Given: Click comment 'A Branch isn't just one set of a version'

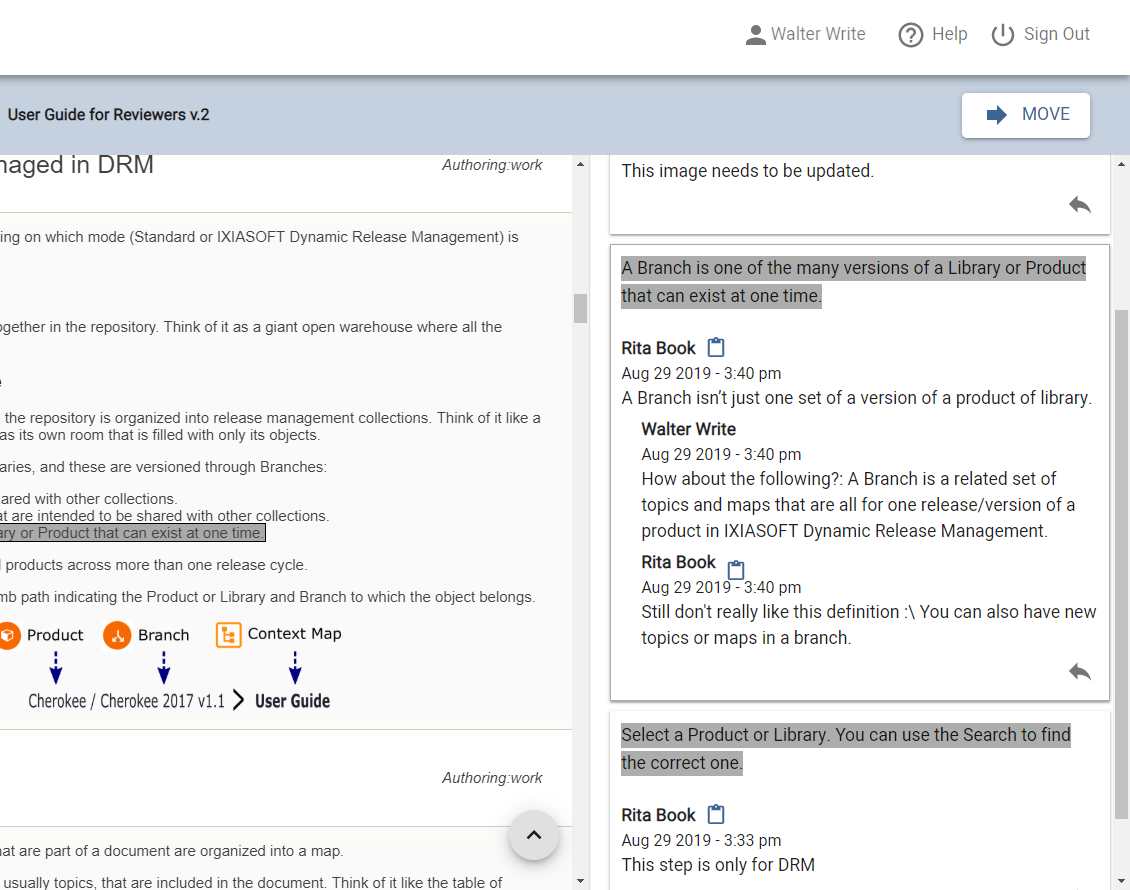Looking at the screenshot, I should [856, 398].
